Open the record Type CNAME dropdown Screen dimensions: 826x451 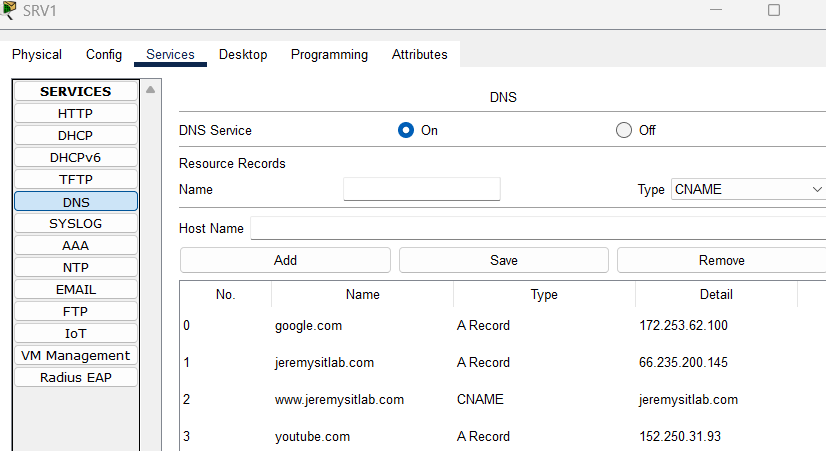pos(747,189)
